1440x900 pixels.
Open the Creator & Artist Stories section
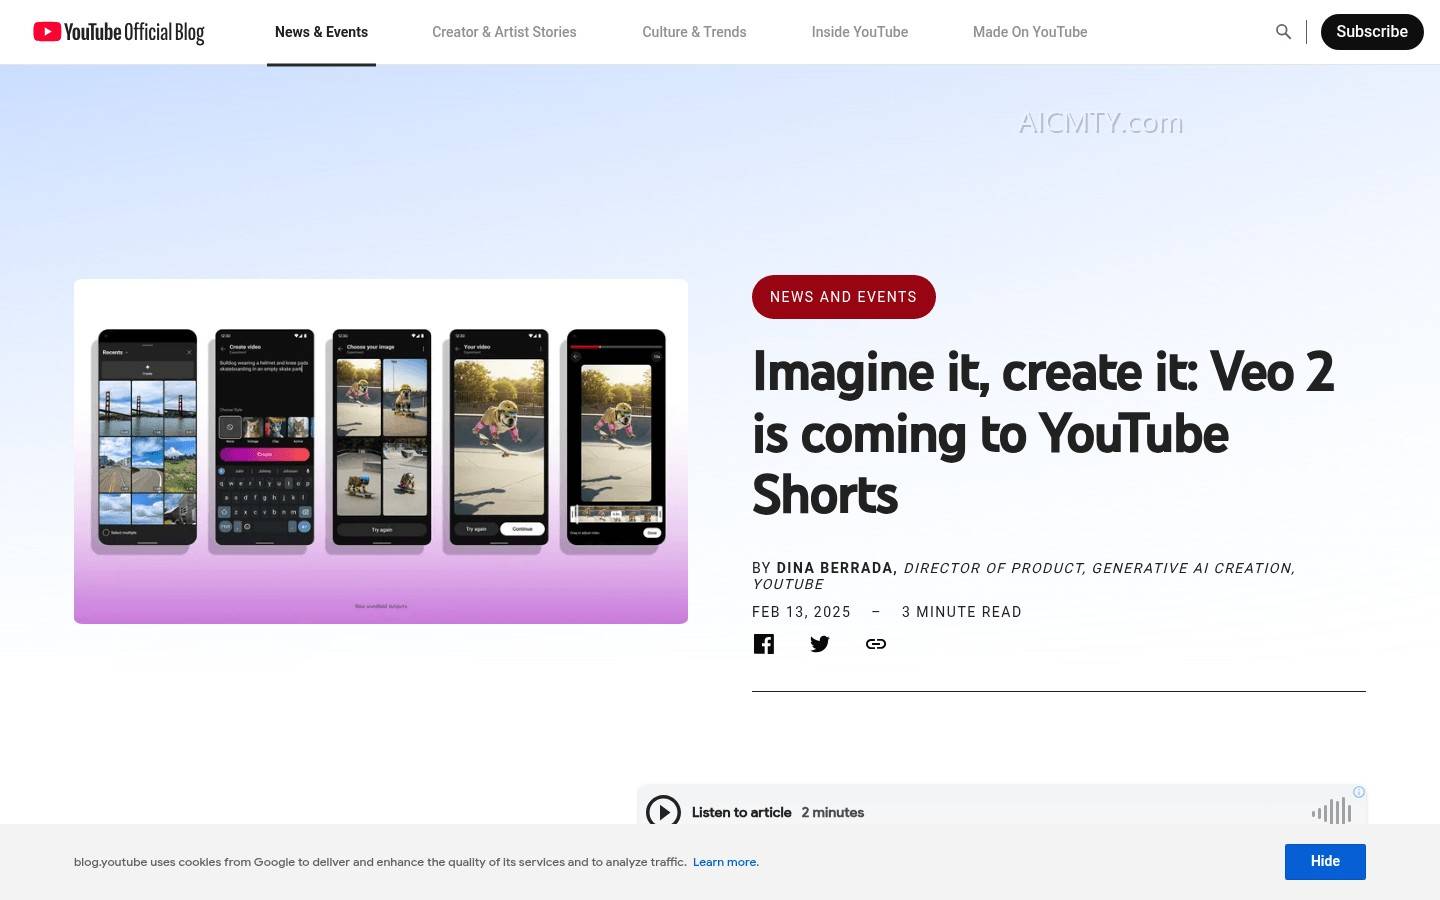coord(504,31)
